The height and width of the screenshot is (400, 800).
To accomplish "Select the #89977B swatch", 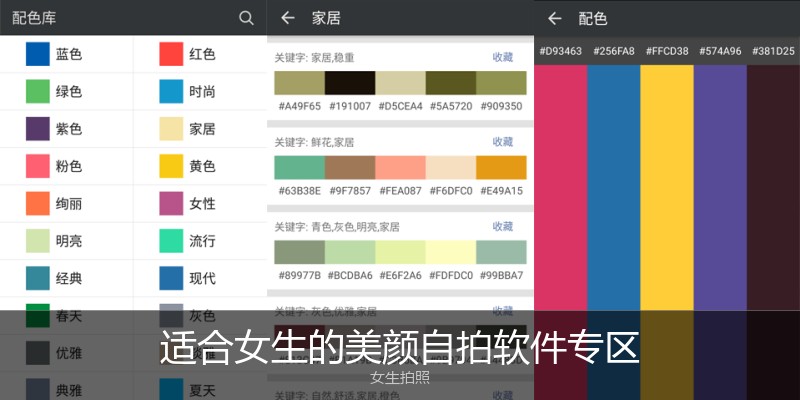I will coord(299,252).
